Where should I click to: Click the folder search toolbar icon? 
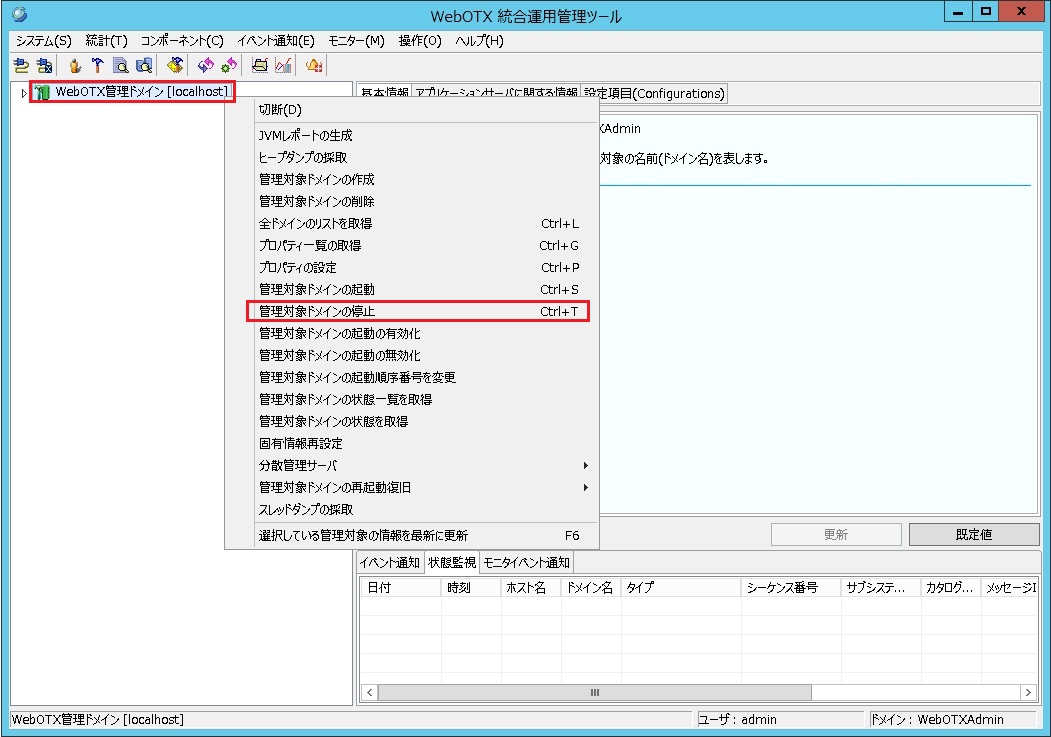point(144,64)
